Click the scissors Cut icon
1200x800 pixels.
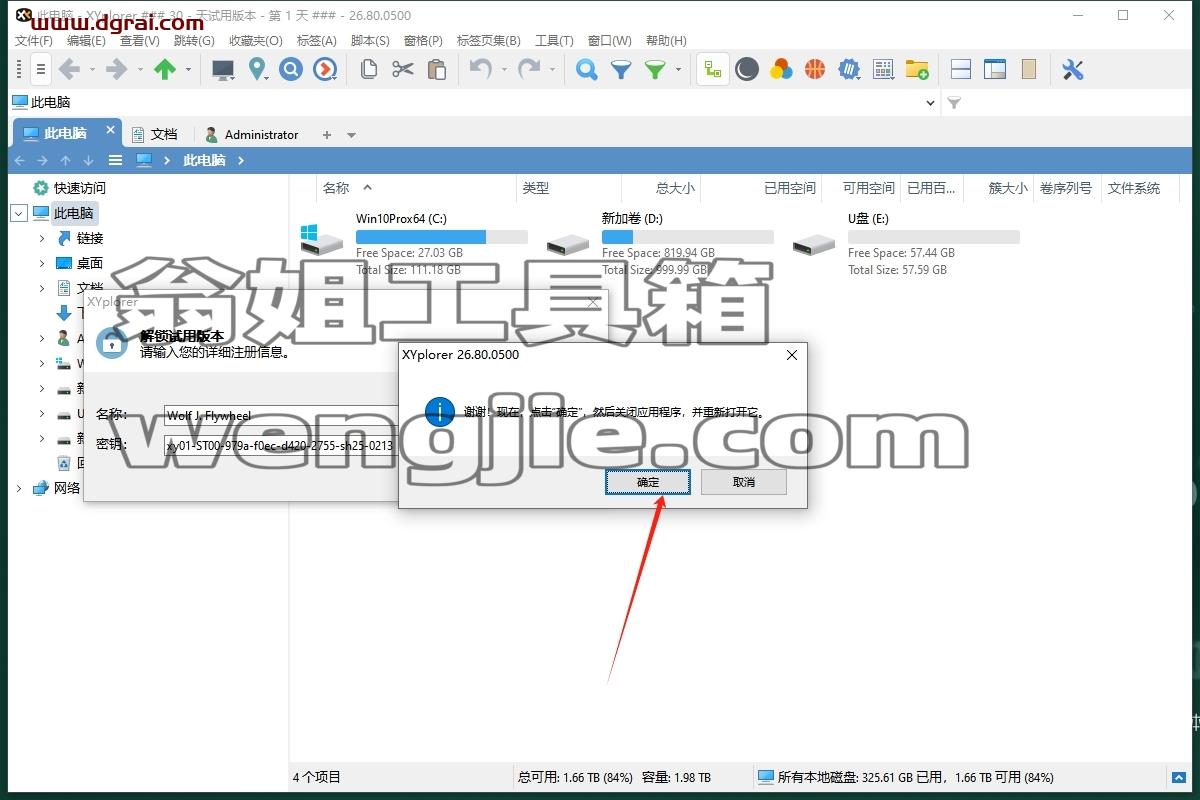(403, 69)
